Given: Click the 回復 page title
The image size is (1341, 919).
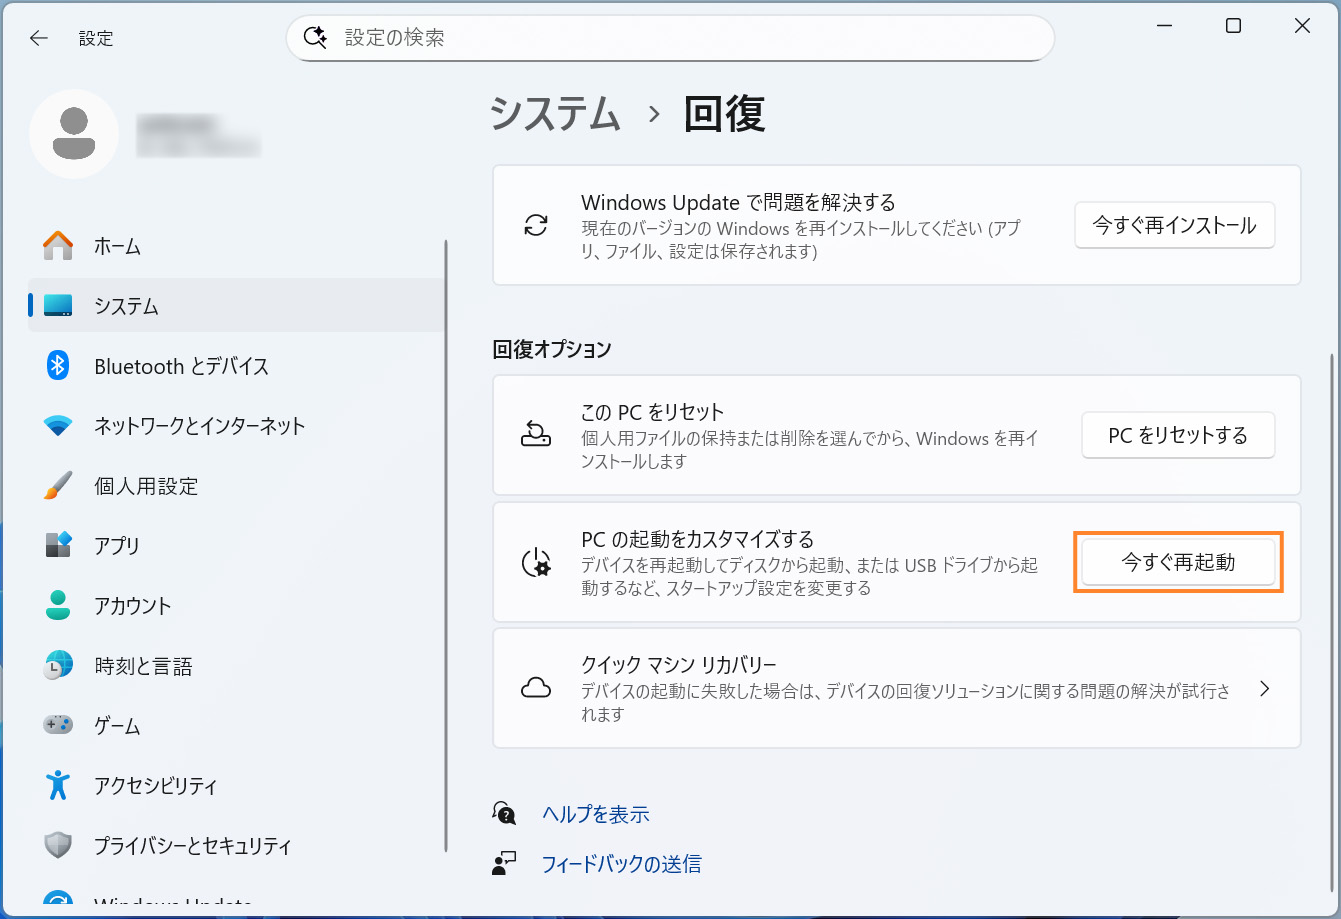Looking at the screenshot, I should (724, 114).
